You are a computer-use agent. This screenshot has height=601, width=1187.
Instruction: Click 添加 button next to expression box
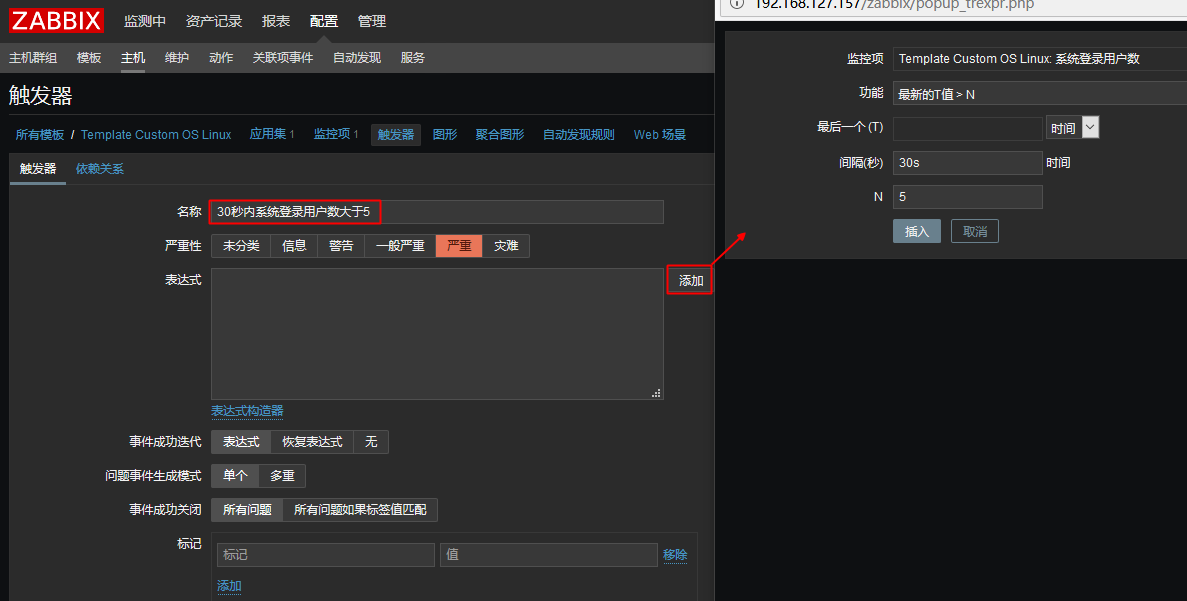(690, 281)
